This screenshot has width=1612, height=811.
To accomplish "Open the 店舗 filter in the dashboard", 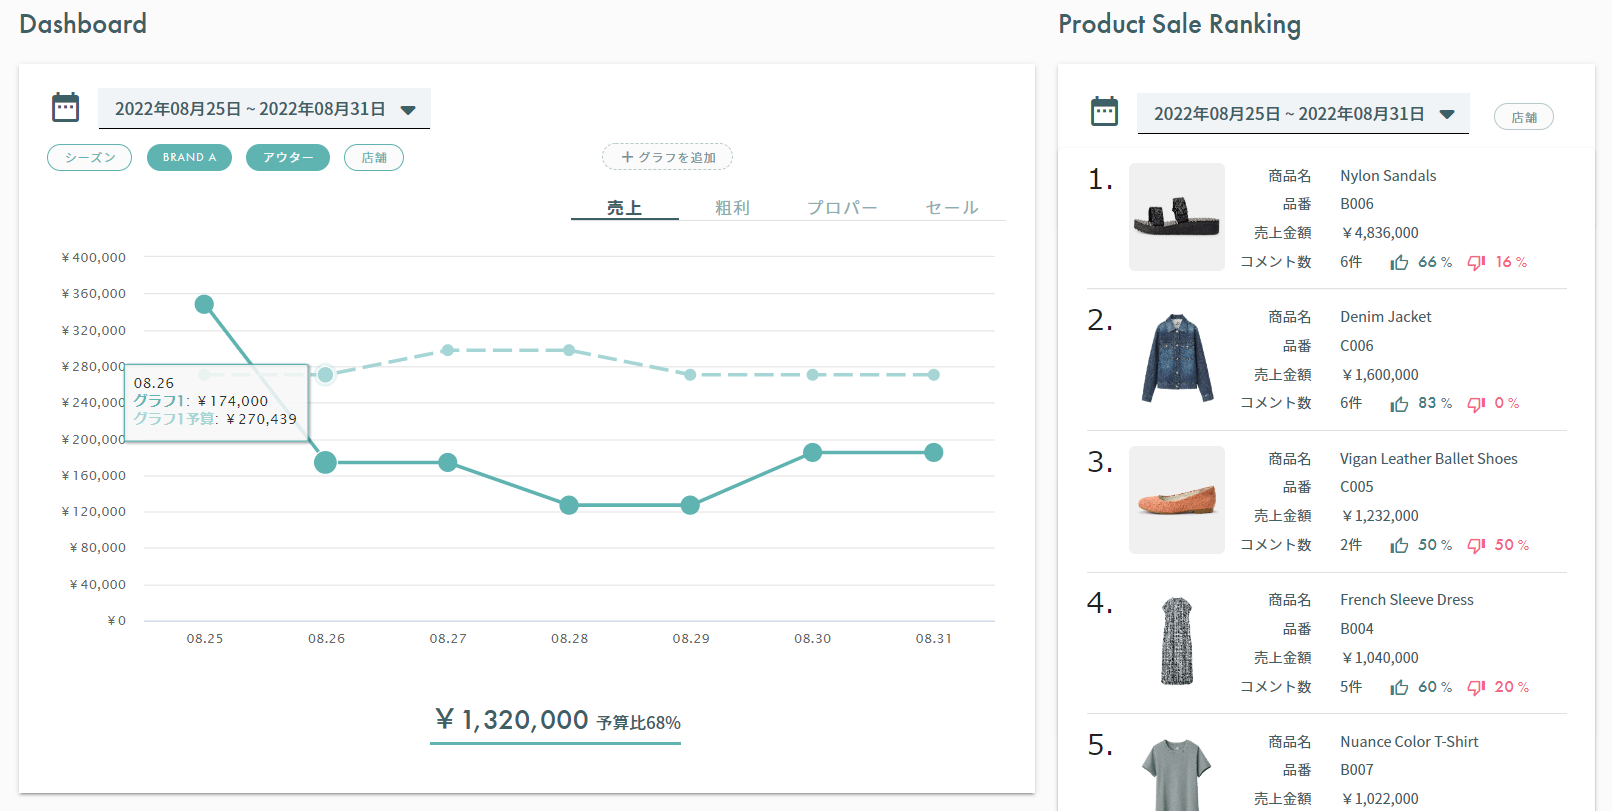I will tap(374, 158).
